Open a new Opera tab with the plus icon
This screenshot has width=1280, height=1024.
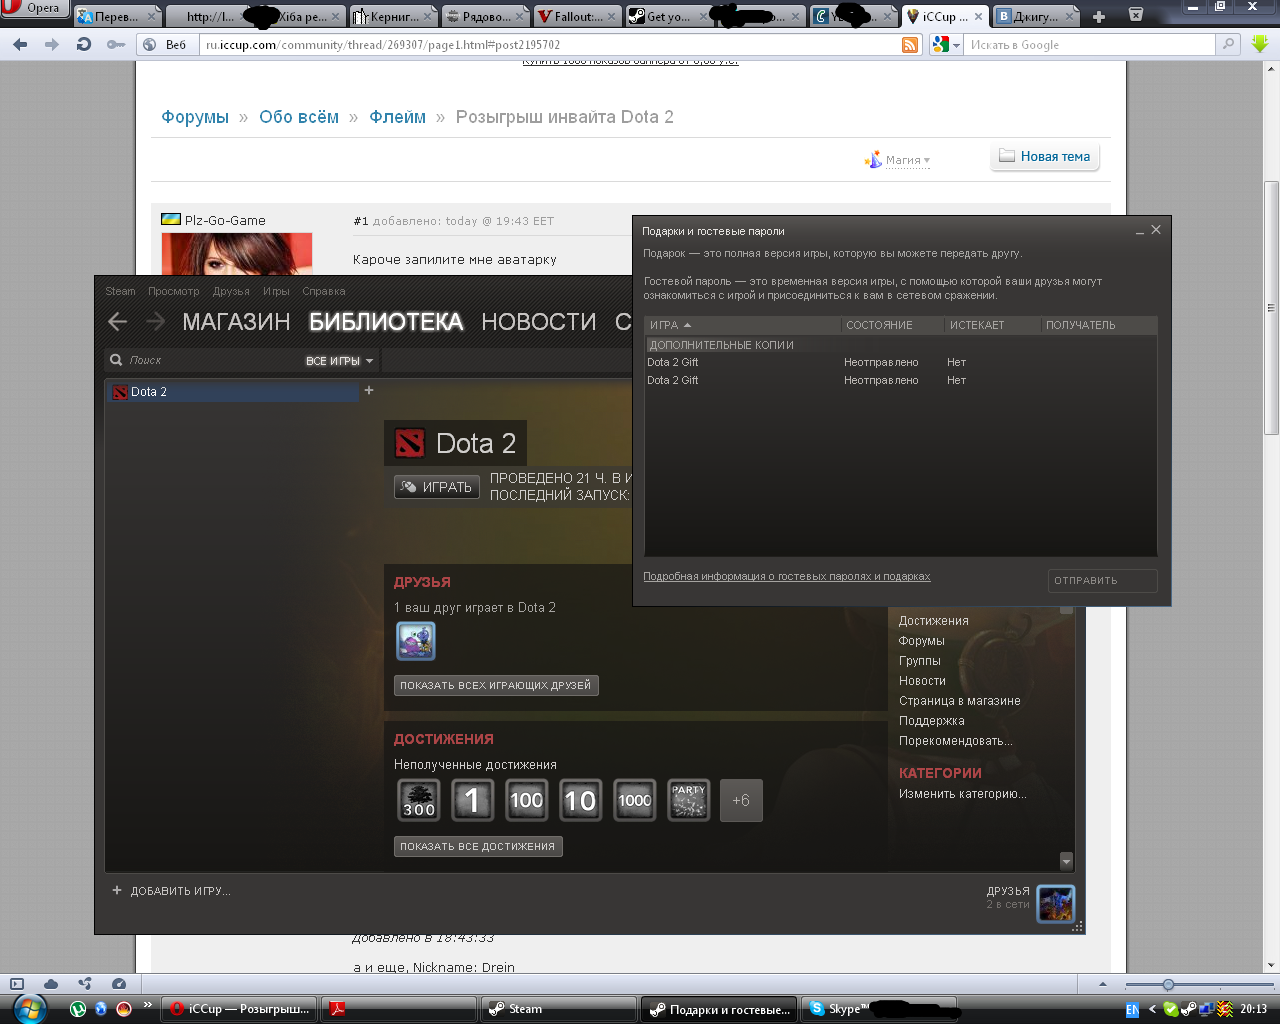pos(1099,16)
